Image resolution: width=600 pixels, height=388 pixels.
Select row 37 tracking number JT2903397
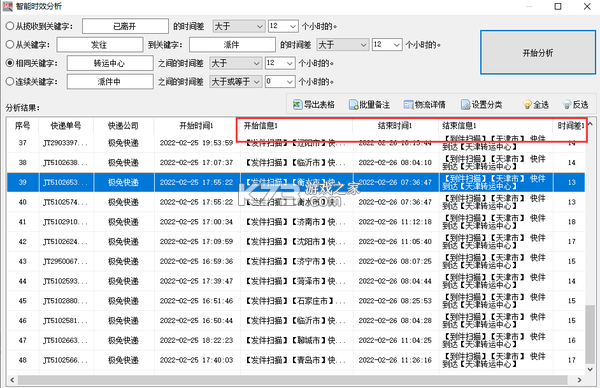[65, 143]
